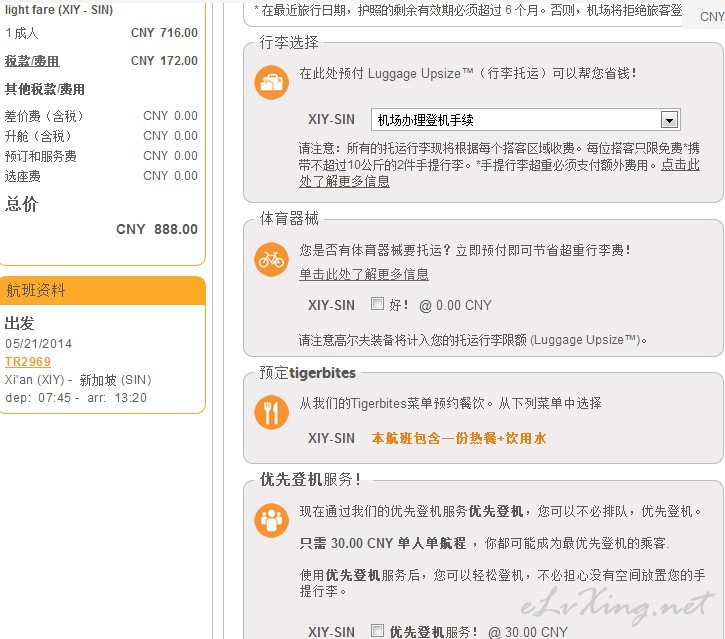Image resolution: width=725 pixels, height=639 pixels.
Task: Click the 升舱（含税） row label
Action: 39,136
